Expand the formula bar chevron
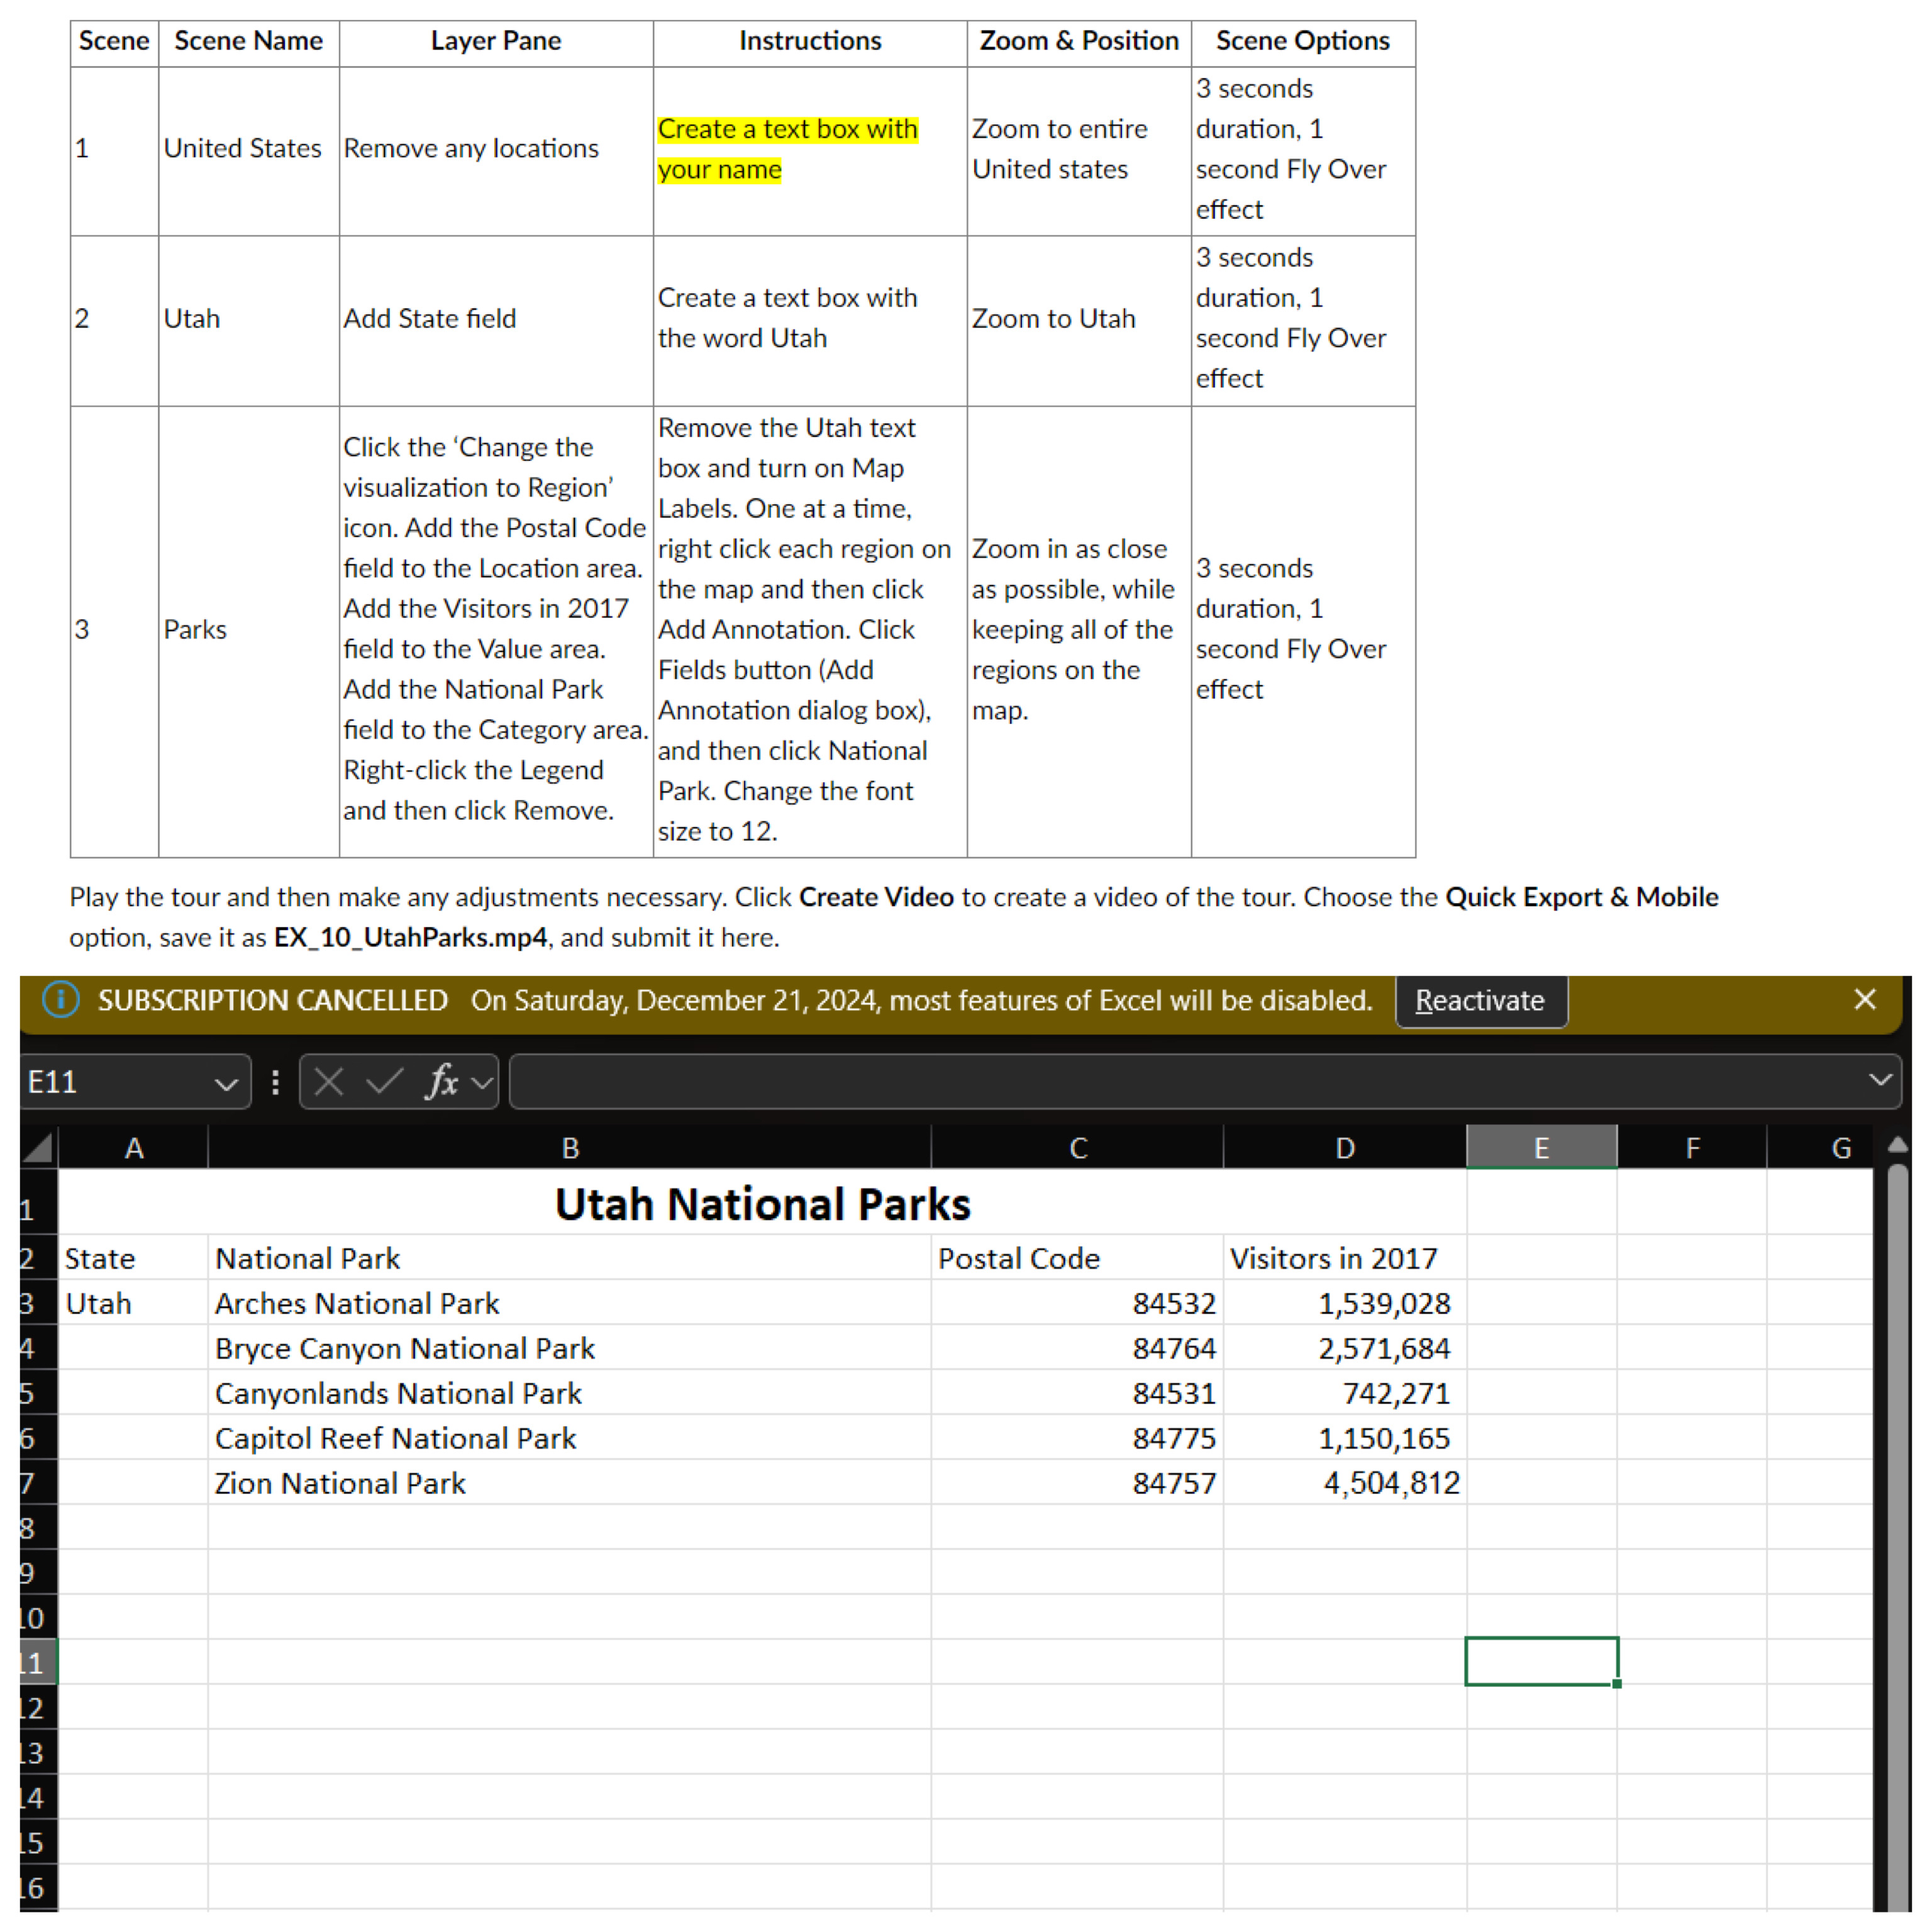Image resolution: width=1932 pixels, height=1932 pixels. [1880, 1080]
